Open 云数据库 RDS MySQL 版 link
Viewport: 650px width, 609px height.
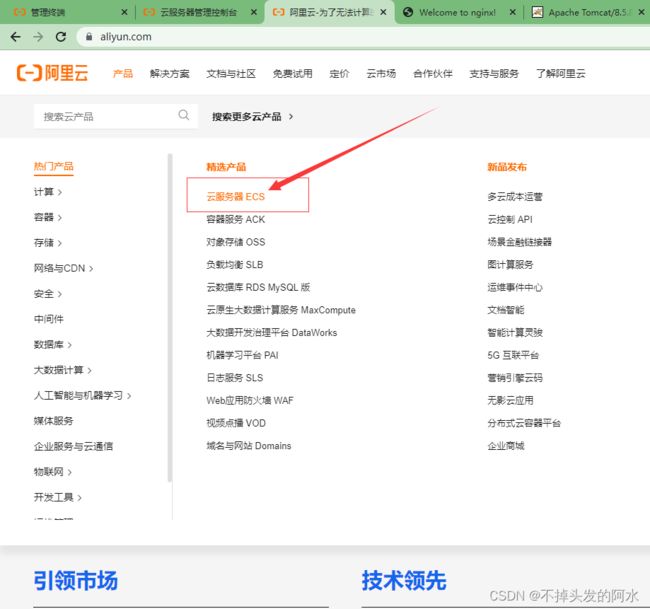point(258,287)
